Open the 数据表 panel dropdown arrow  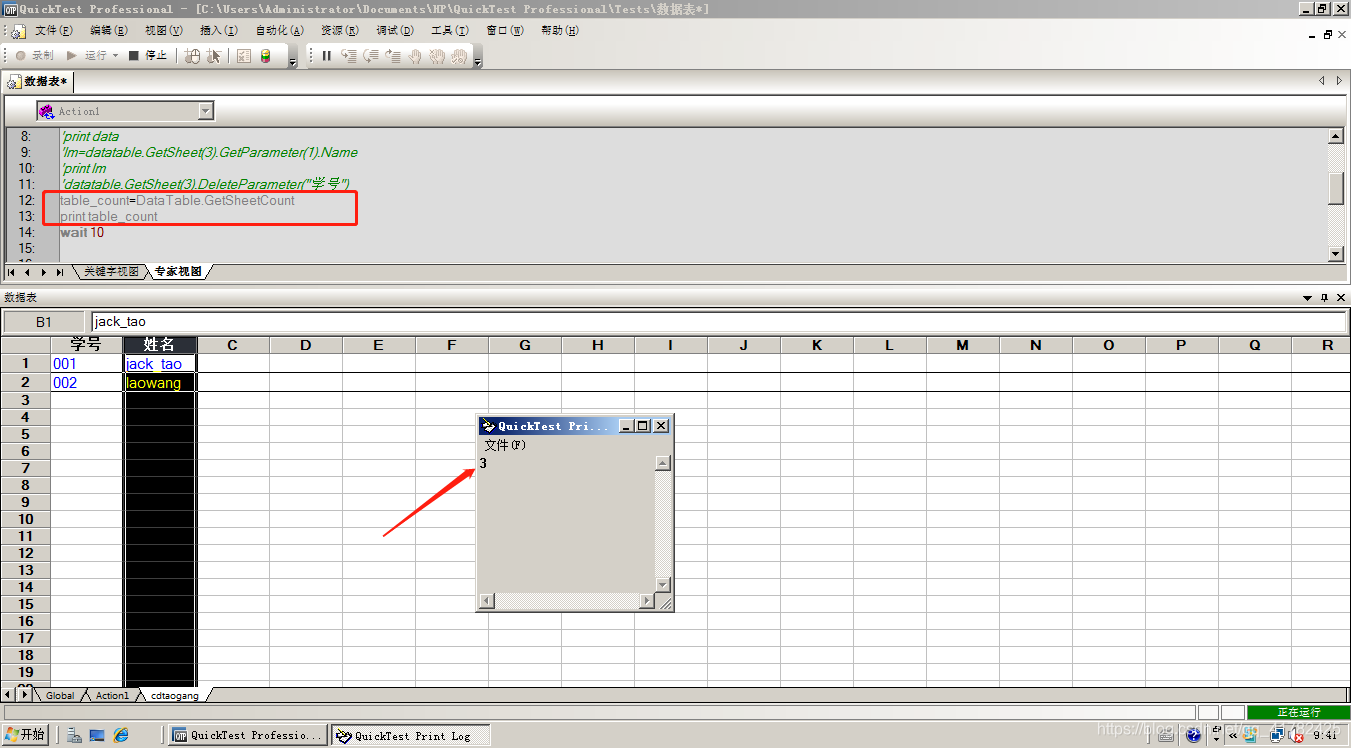point(1307,298)
